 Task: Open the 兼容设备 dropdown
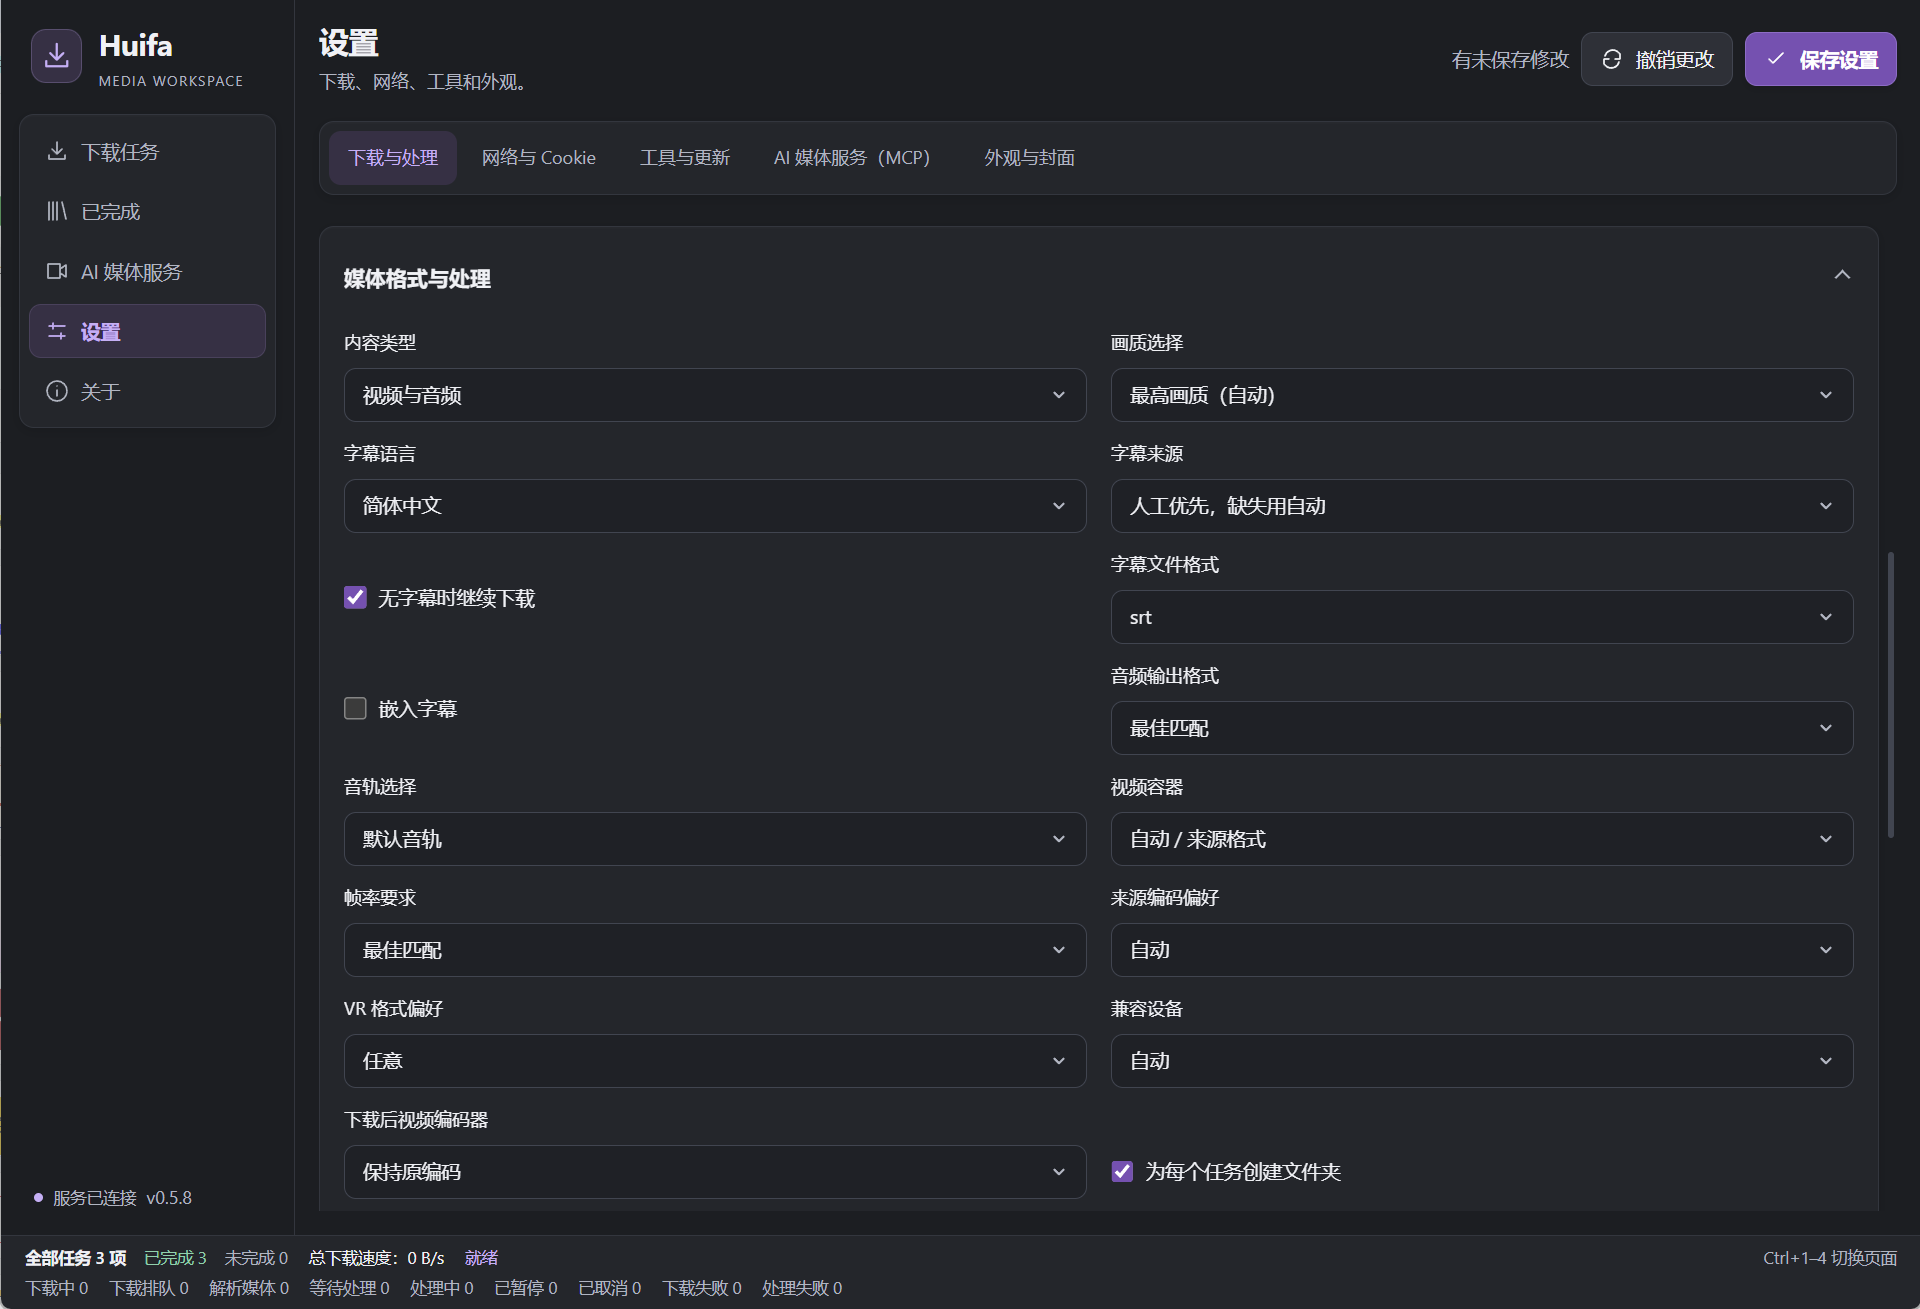coord(1482,1061)
